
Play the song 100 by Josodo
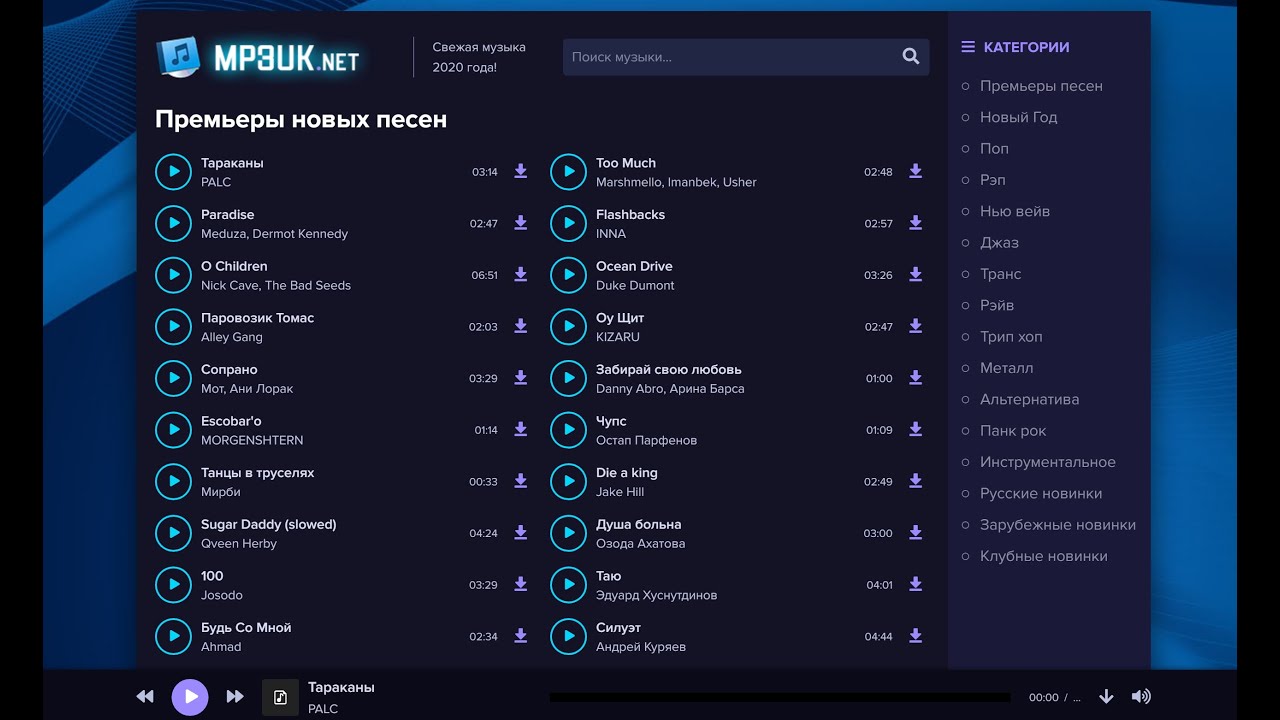[x=173, y=585]
